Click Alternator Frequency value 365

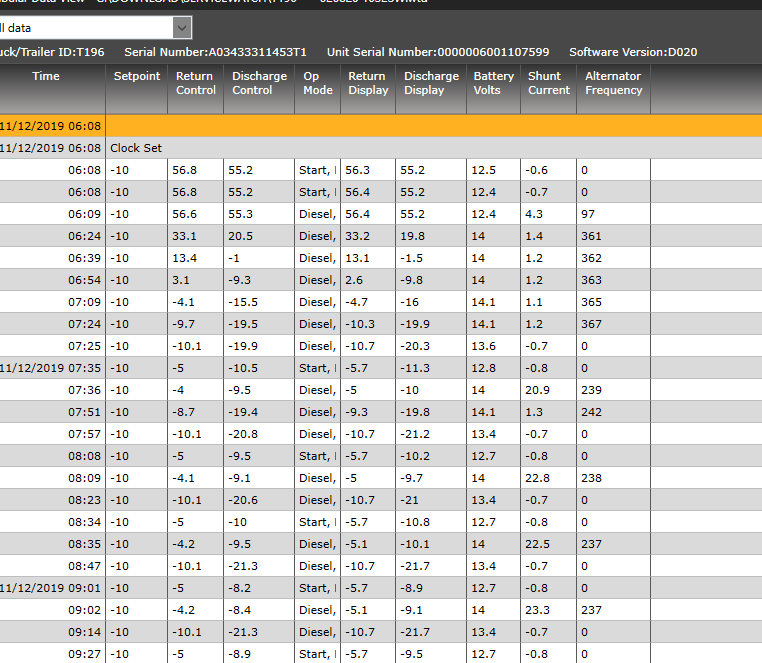point(591,302)
